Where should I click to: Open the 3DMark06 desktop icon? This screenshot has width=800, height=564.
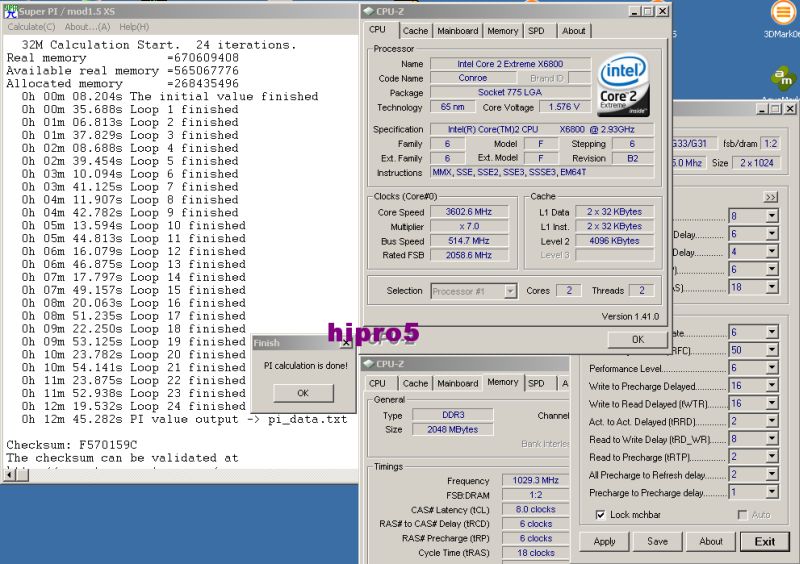(x=782, y=18)
